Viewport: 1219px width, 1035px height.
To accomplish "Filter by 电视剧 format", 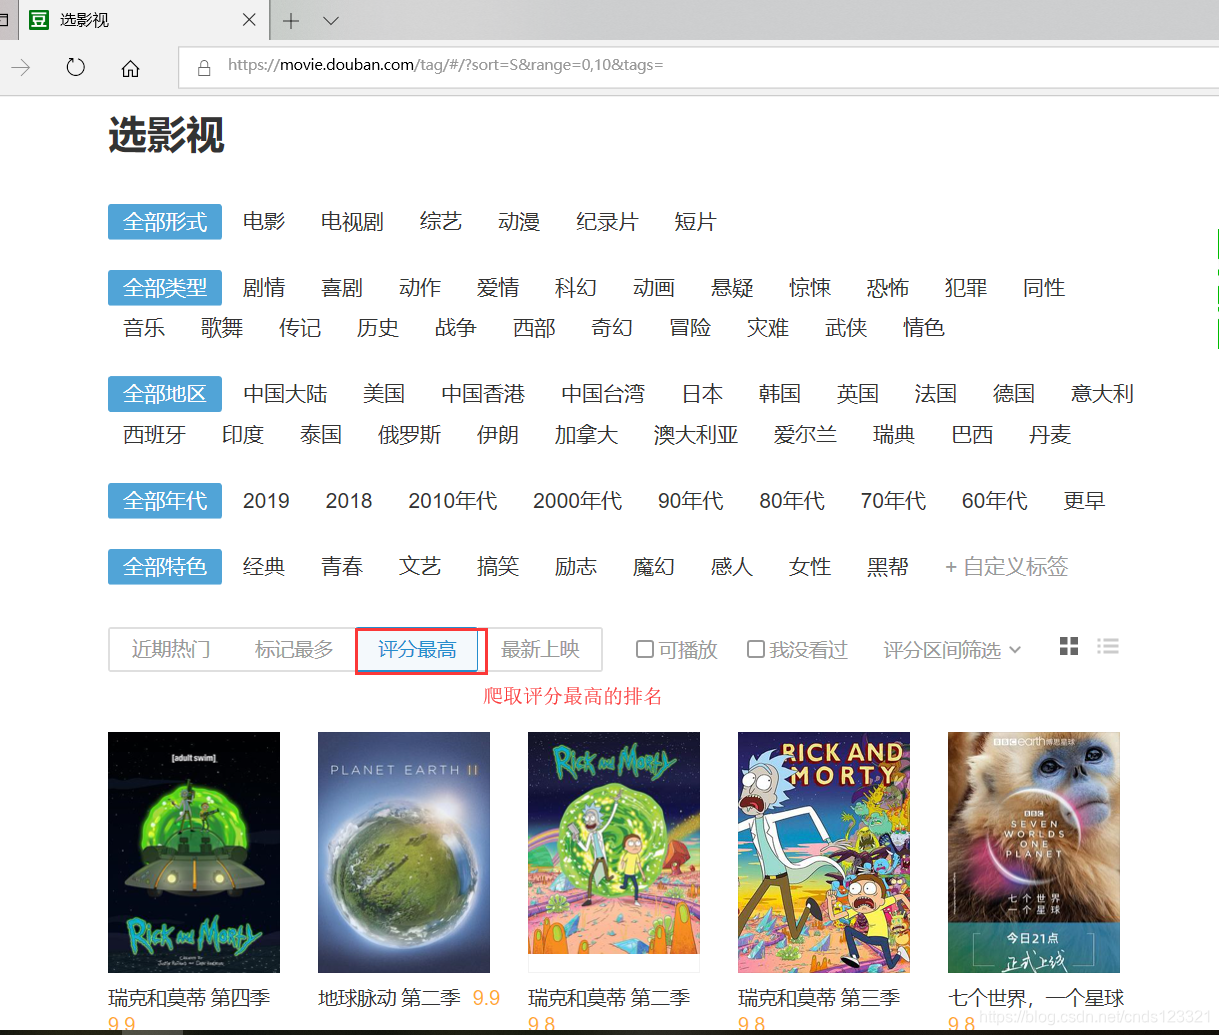I will point(352,222).
